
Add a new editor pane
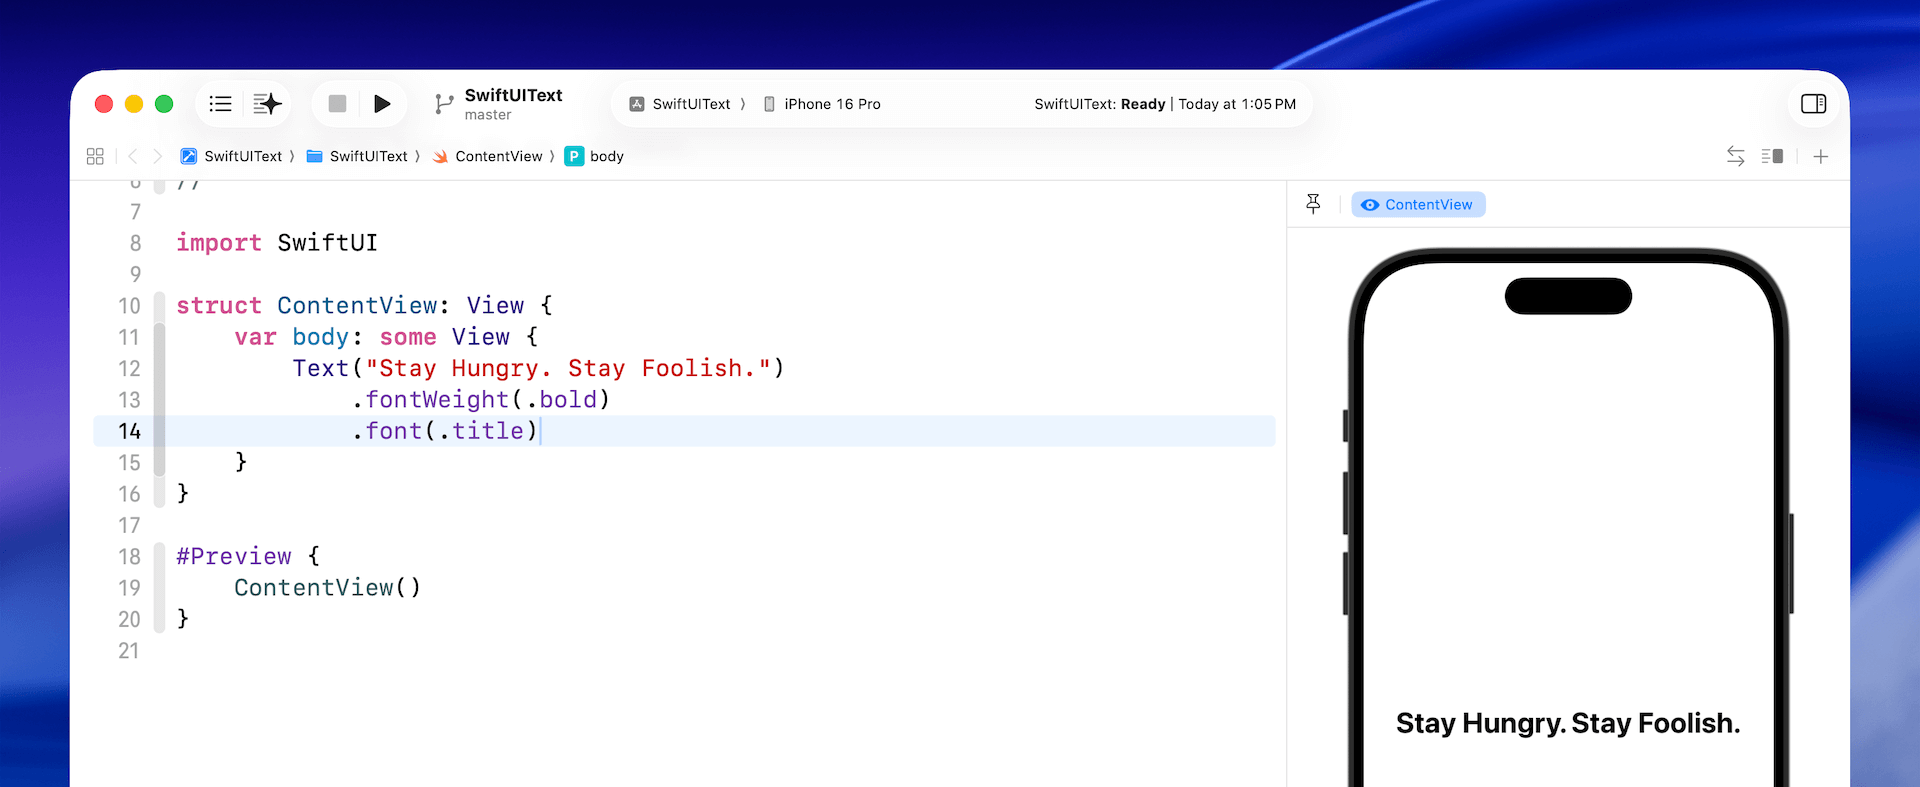tap(1821, 156)
